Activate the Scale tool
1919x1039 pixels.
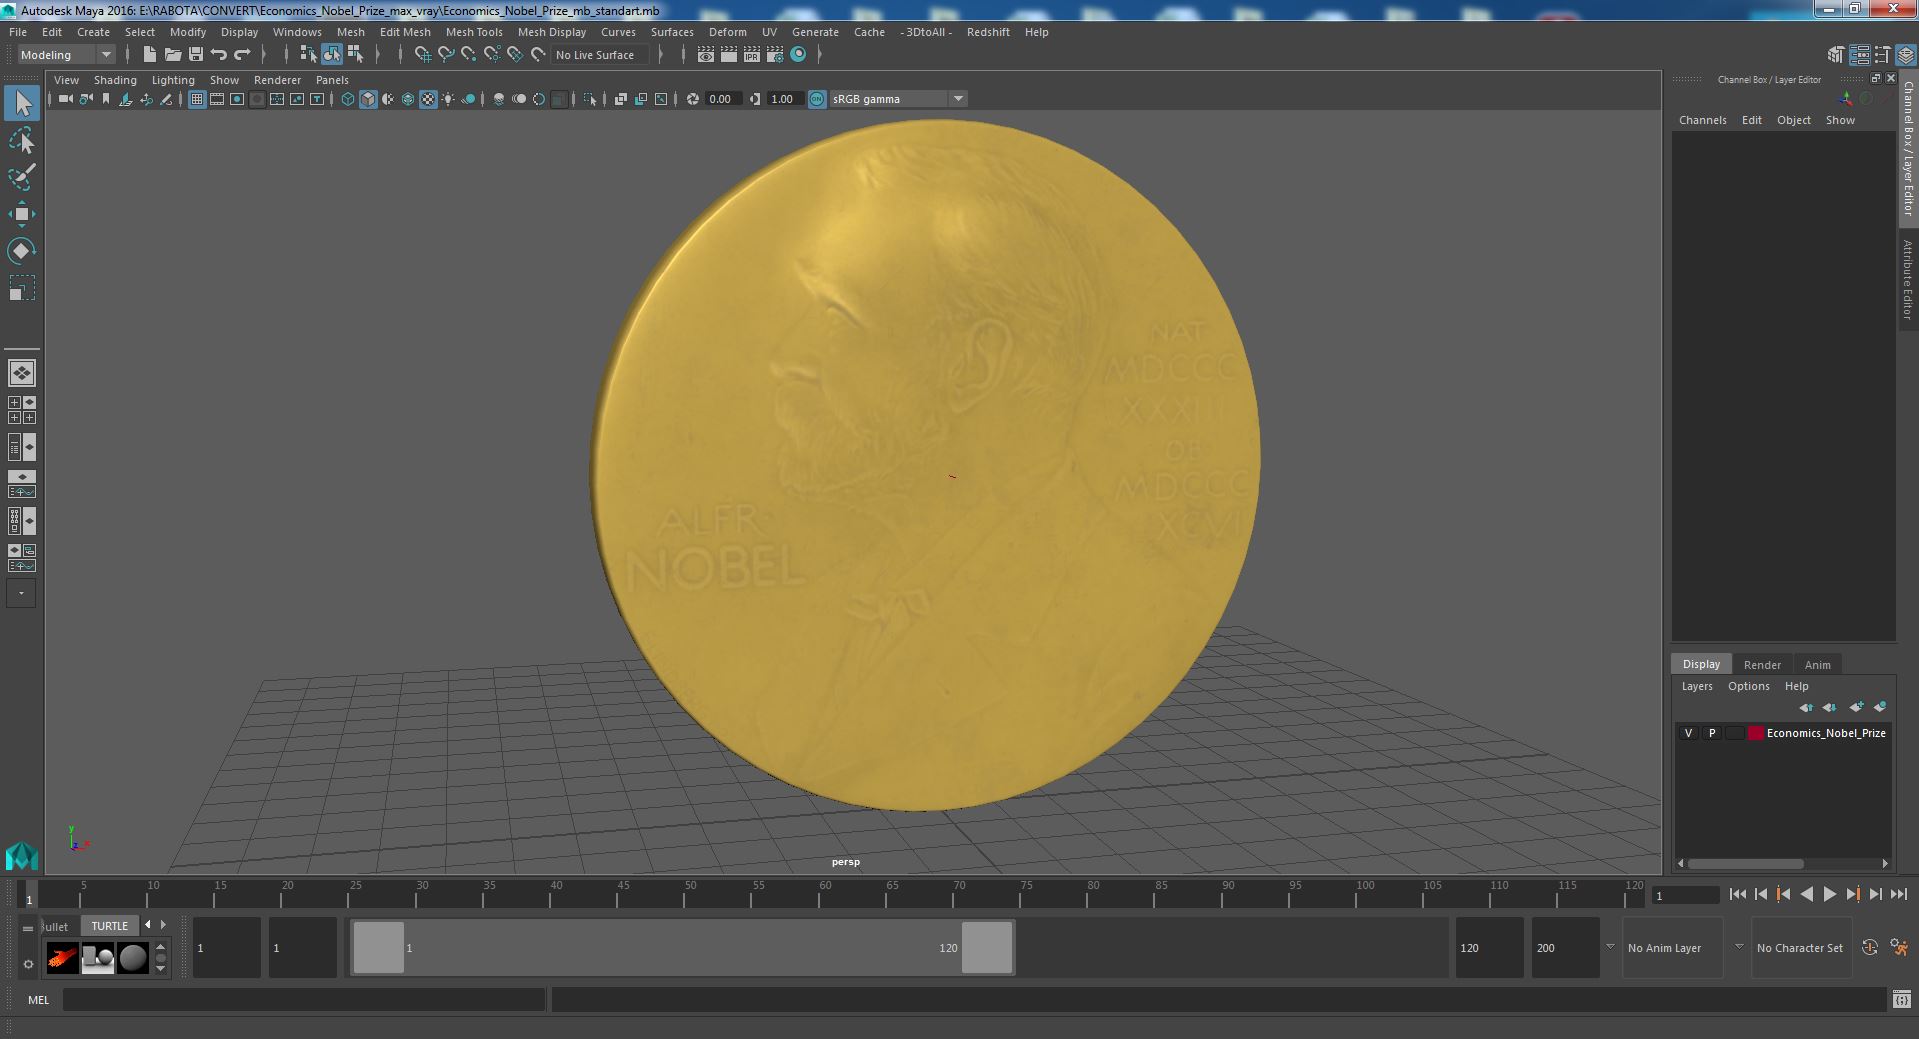pyautogui.click(x=22, y=288)
